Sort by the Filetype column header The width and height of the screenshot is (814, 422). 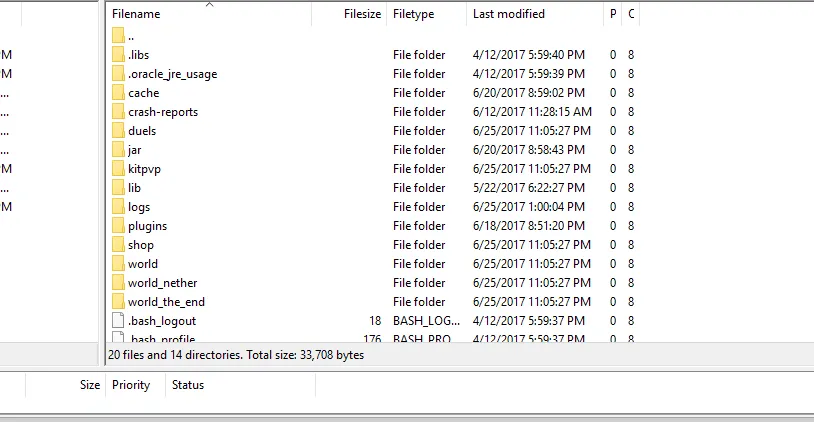(x=414, y=14)
